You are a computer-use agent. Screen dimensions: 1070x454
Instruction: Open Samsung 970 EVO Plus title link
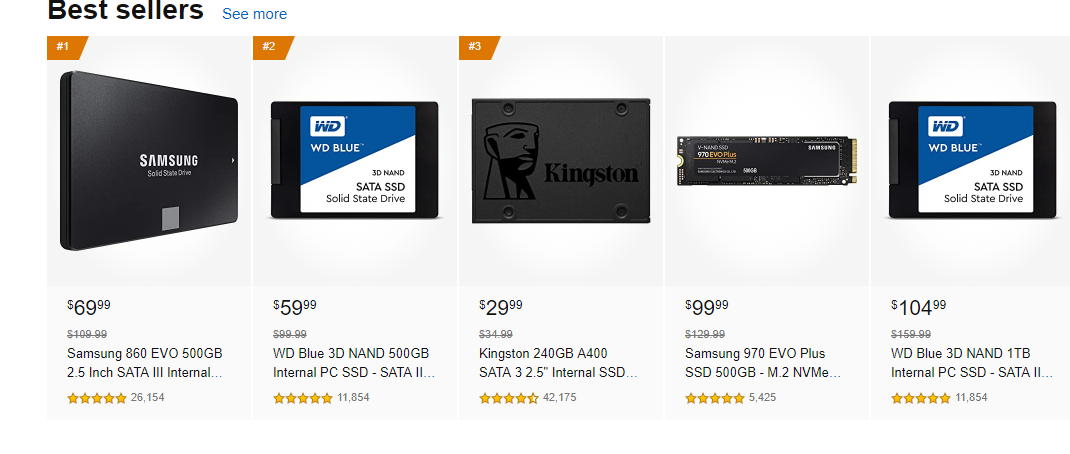(763, 363)
